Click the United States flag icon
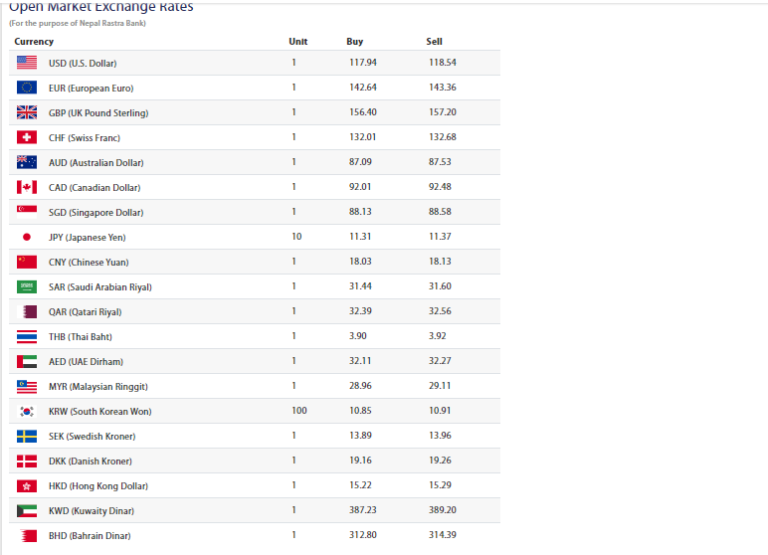768x555 pixels. pos(27,63)
